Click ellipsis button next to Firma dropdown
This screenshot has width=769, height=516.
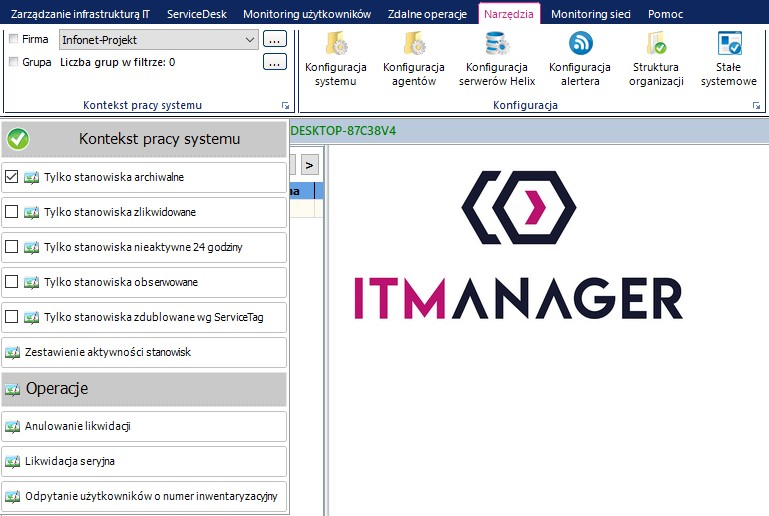click(275, 39)
